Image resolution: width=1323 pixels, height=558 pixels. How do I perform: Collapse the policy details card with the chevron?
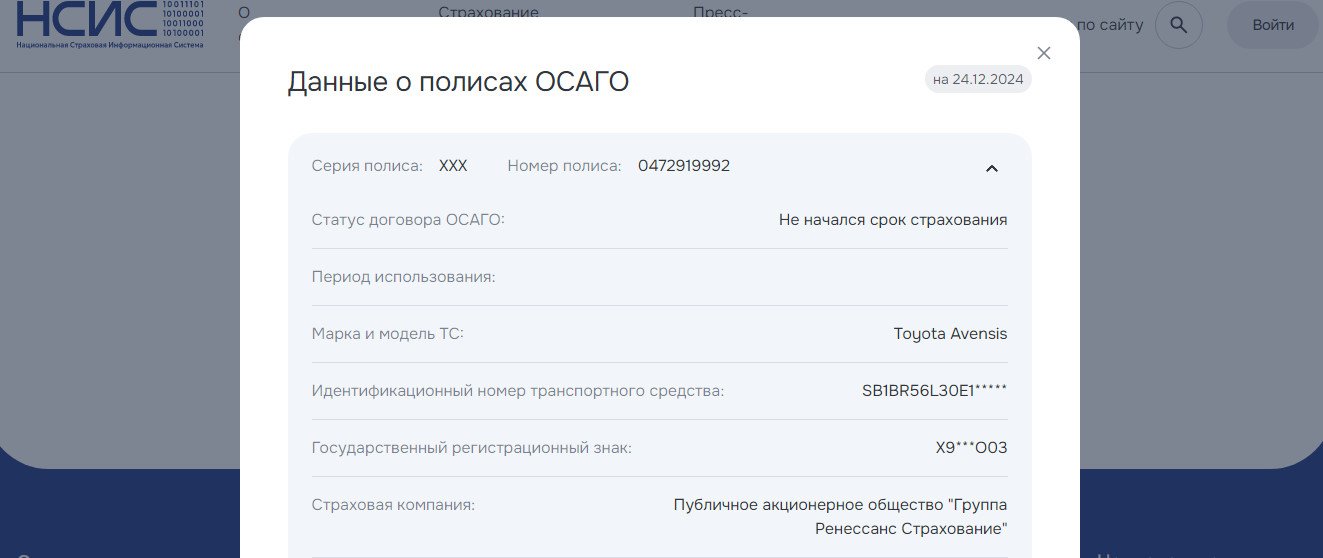coord(991,168)
